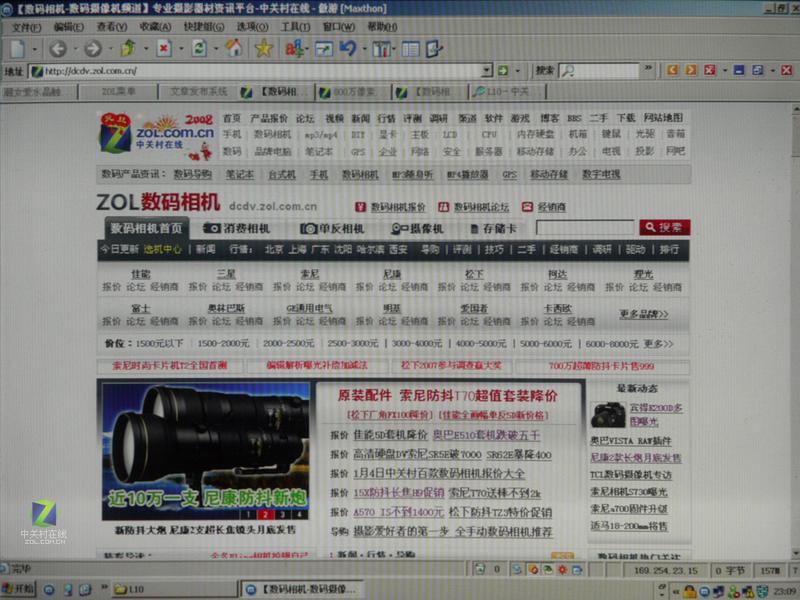Open headline 原装配件 索尼防抖T70超值套装降价
The height and width of the screenshot is (600, 800).
tap(447, 396)
